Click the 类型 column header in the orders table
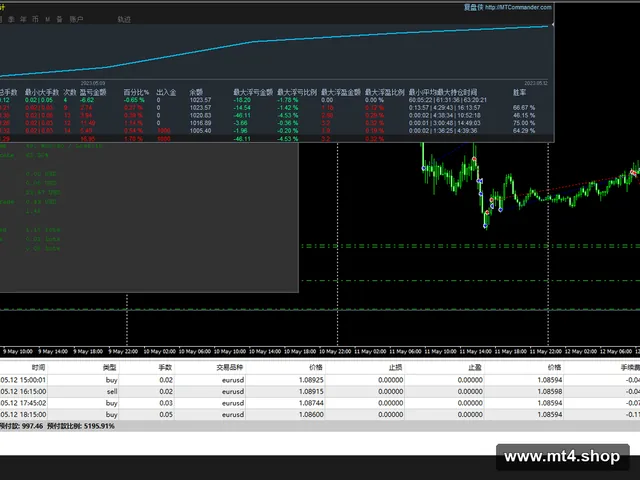The height and width of the screenshot is (480, 640). [110, 367]
